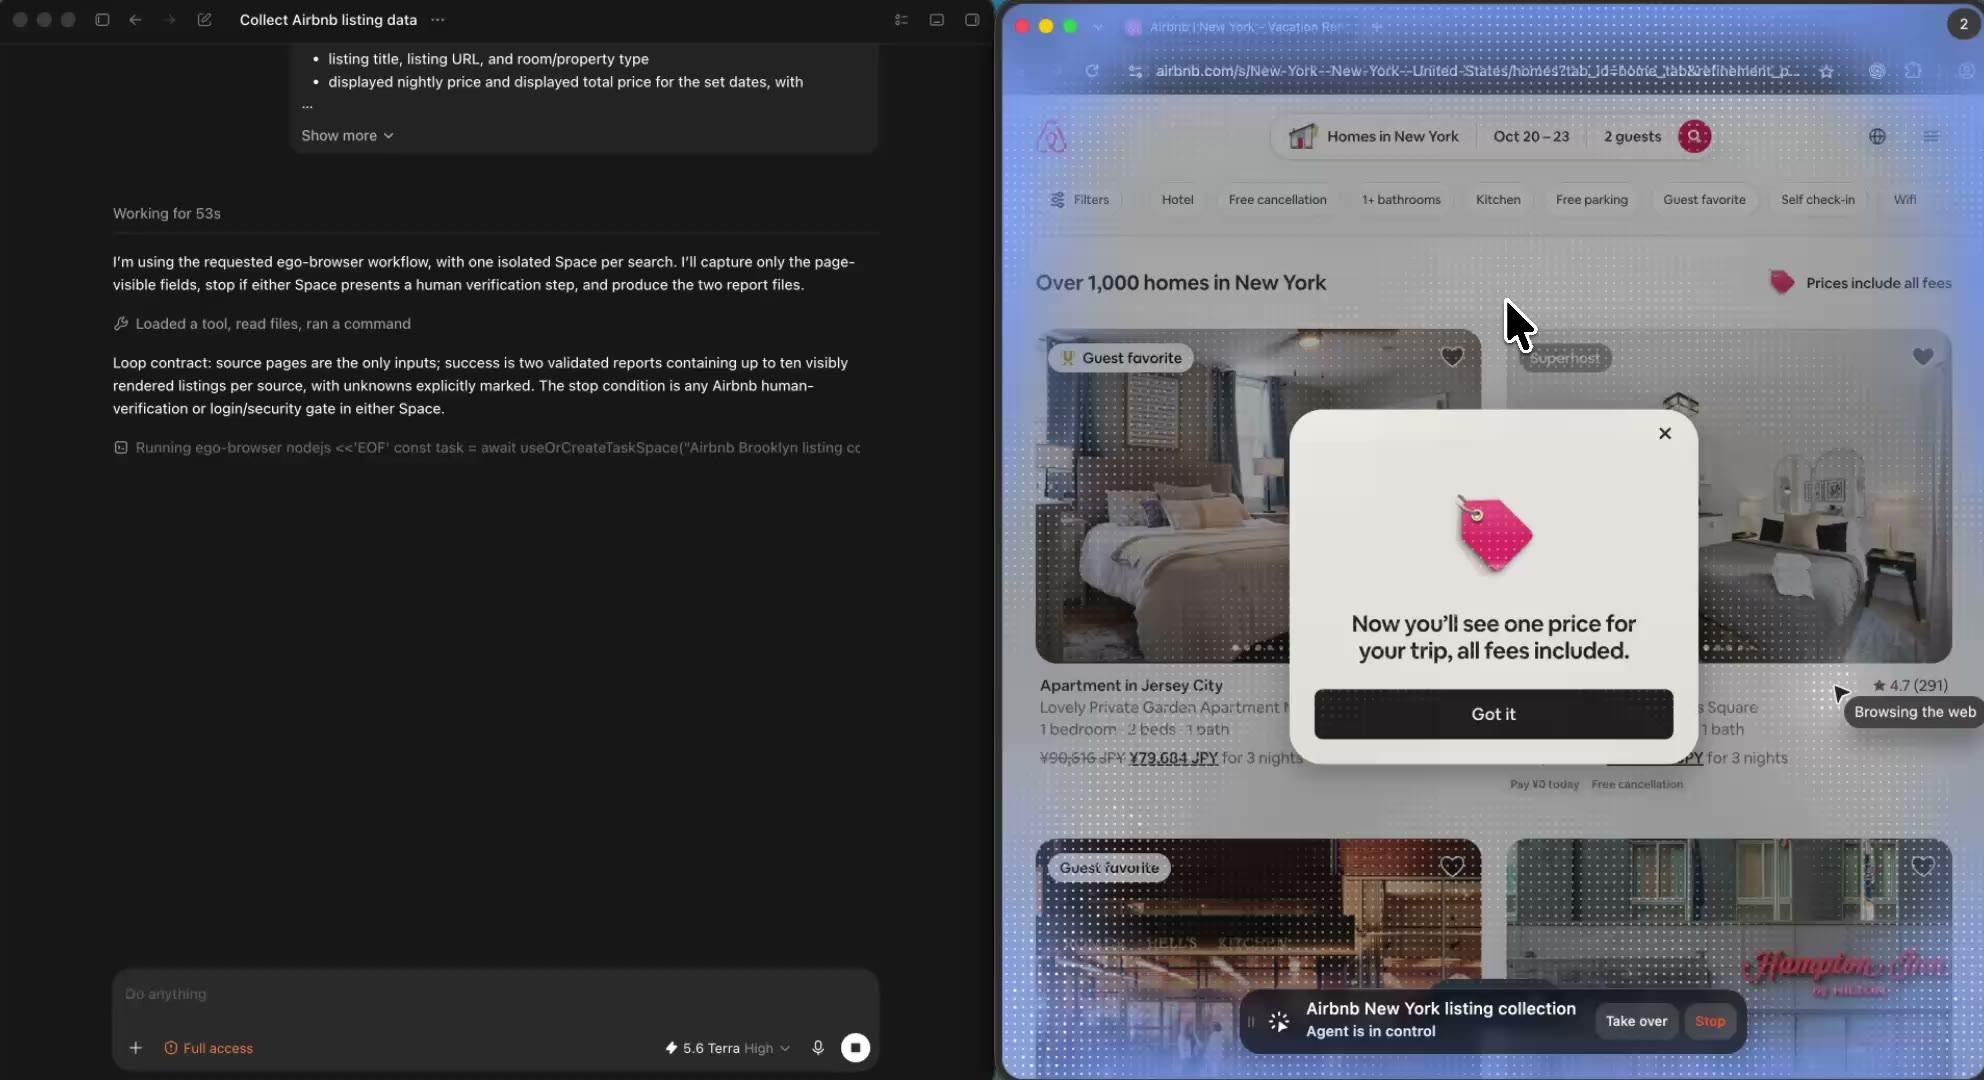The height and width of the screenshot is (1080, 1984).
Task: Focus the Do anything message input
Action: click(495, 994)
